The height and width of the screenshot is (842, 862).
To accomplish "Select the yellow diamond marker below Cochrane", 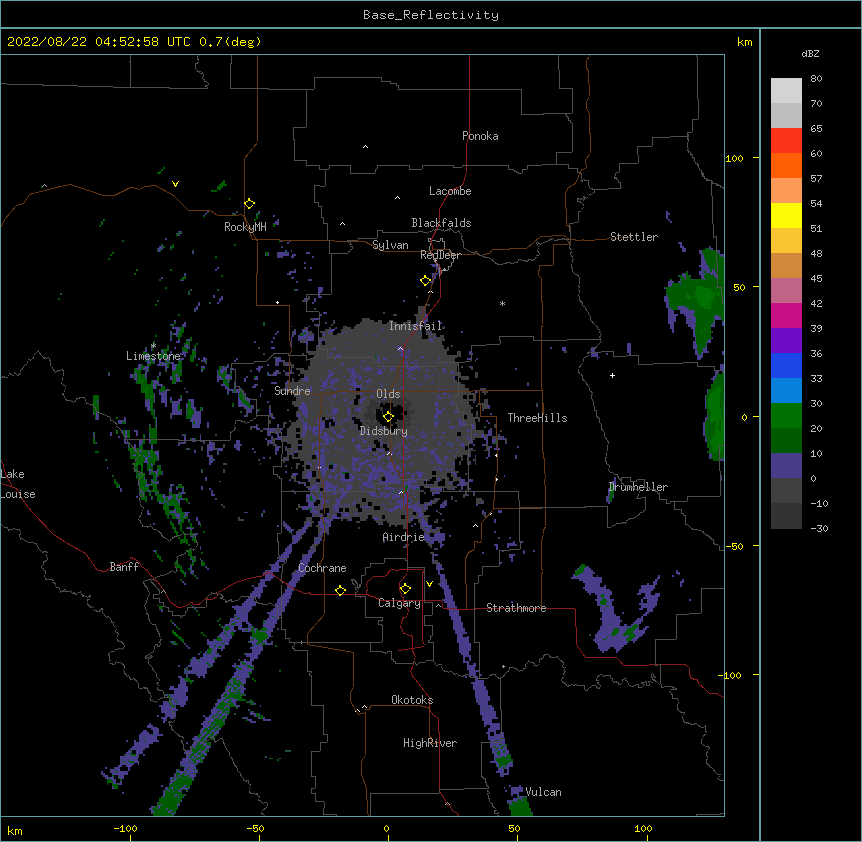I will (340, 590).
